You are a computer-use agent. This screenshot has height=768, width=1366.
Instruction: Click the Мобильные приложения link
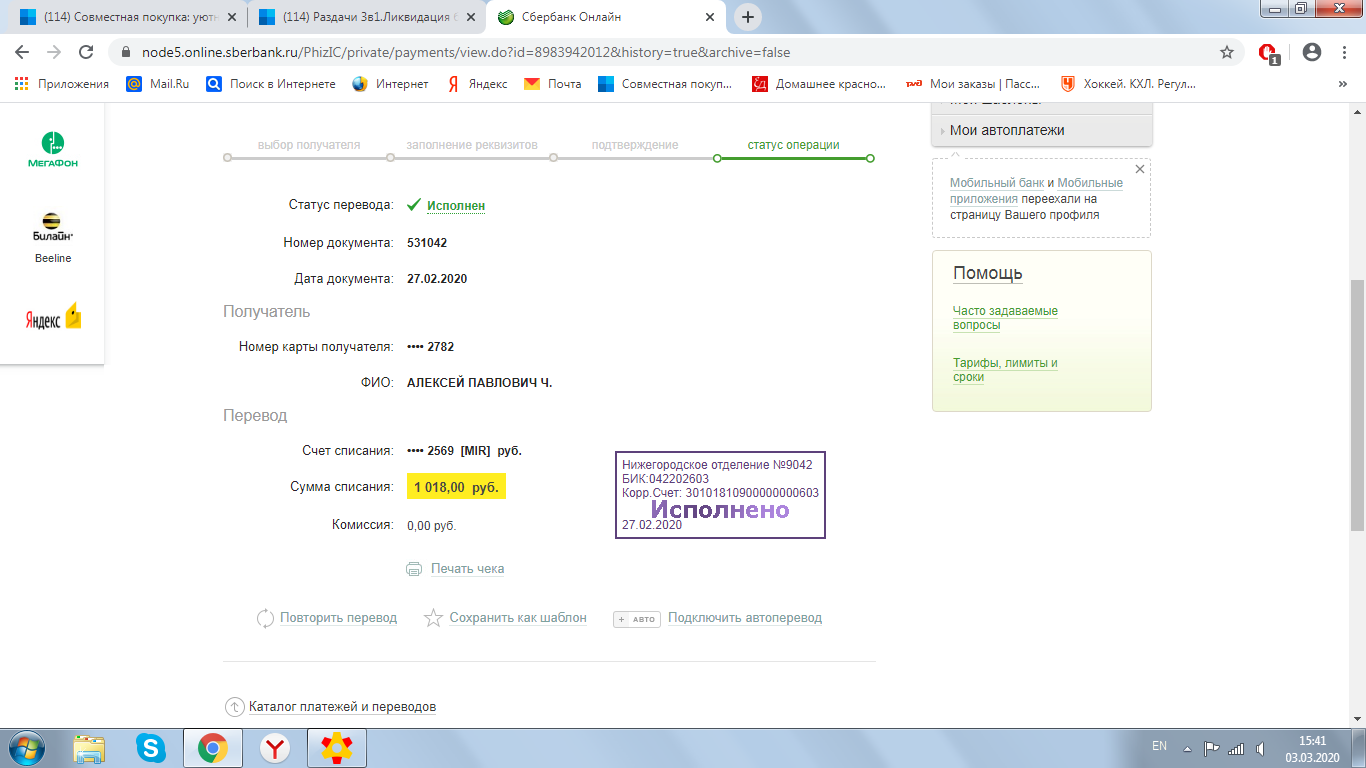1036,191
